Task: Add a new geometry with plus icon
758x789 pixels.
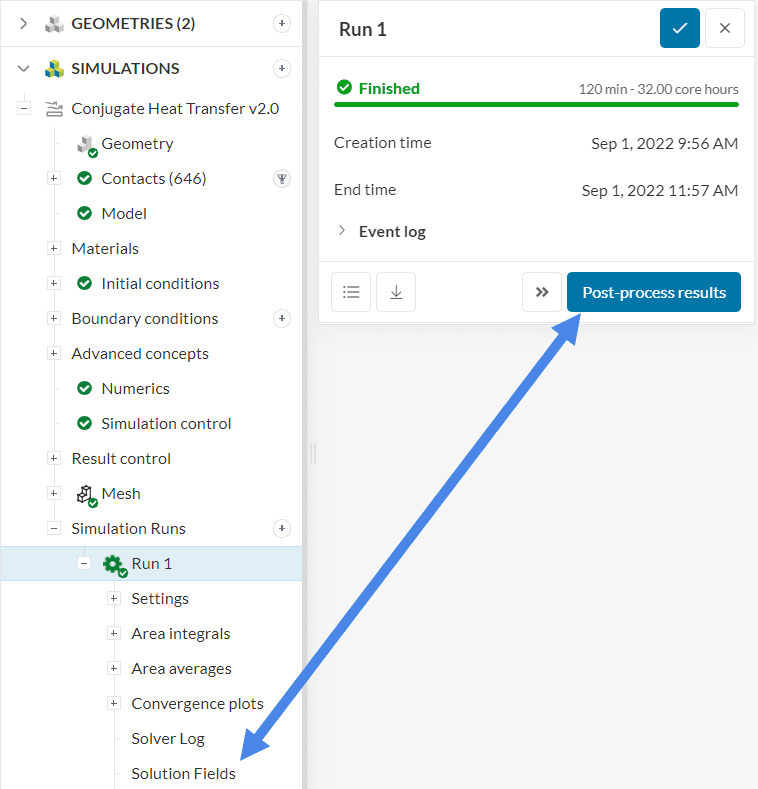Action: tap(282, 23)
